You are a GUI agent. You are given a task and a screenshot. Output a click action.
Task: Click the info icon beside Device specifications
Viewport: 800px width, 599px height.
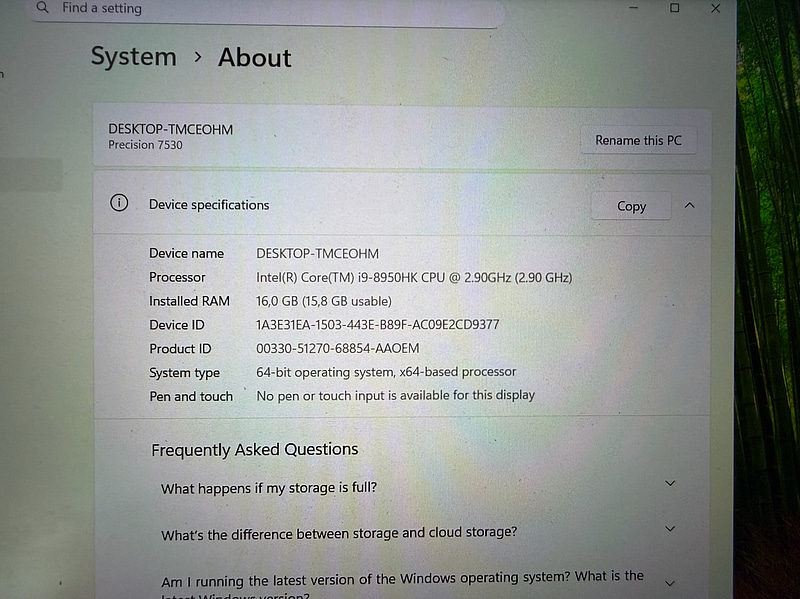pyautogui.click(x=119, y=204)
